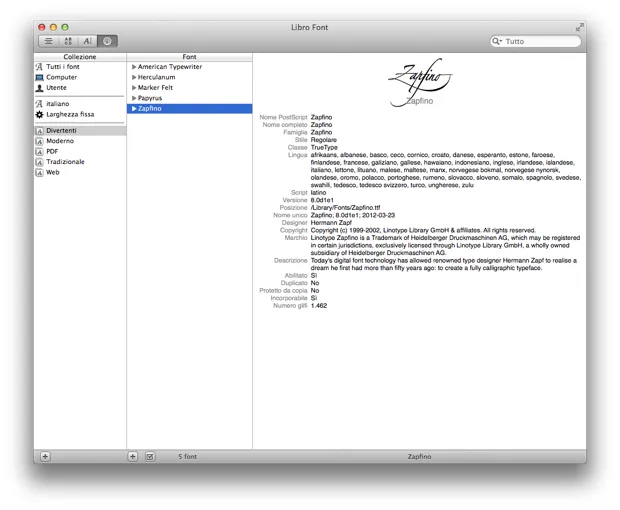Click the /Library/Fonts/Zapfino.ttf path value
Screen dimensions: 620x510
tap(345, 208)
